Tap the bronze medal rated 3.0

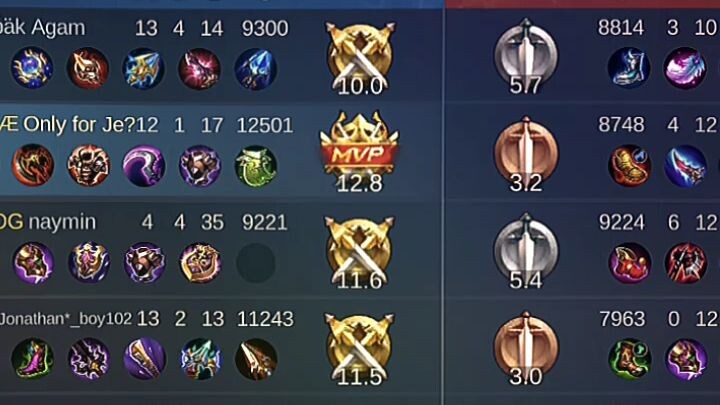coord(526,349)
